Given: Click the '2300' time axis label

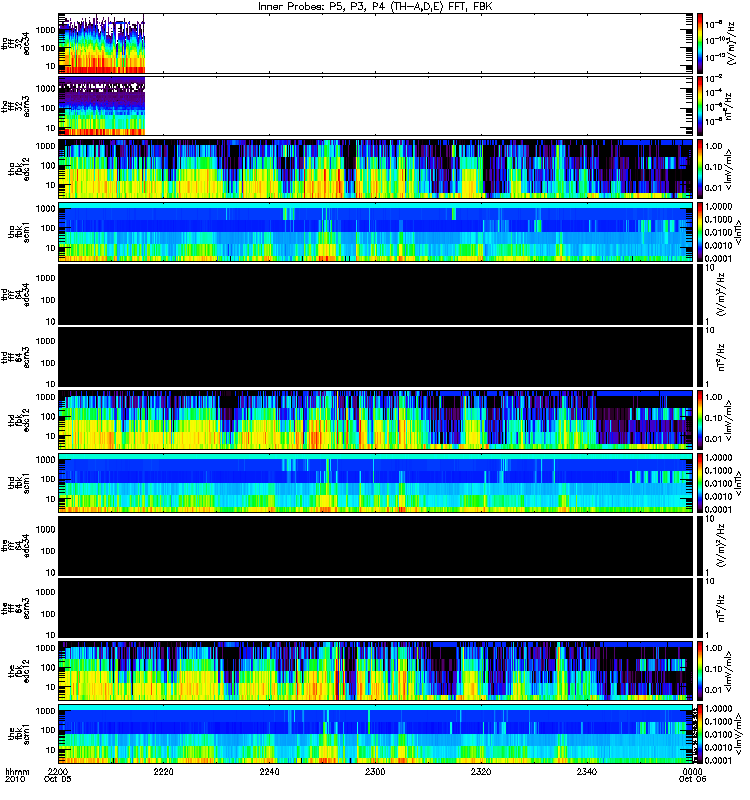Looking at the screenshot, I should coord(375,771).
